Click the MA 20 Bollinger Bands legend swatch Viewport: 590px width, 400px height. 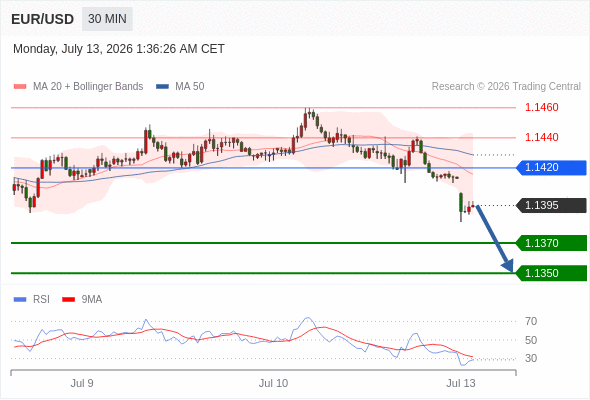click(20, 87)
